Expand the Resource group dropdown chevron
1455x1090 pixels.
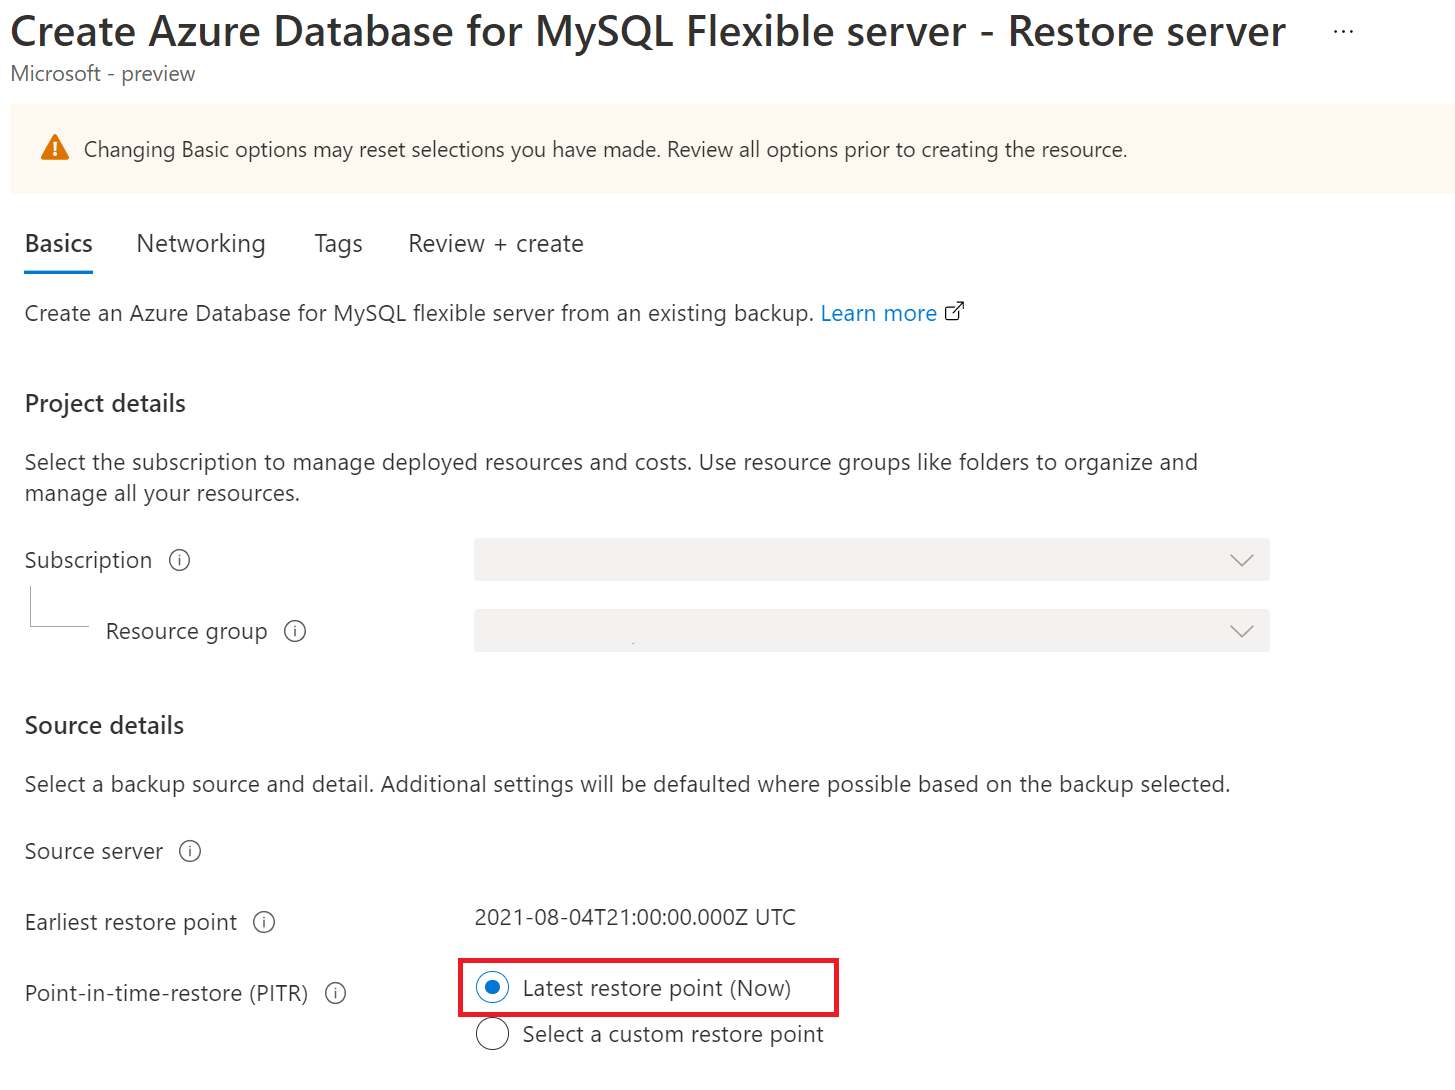[x=1242, y=631]
